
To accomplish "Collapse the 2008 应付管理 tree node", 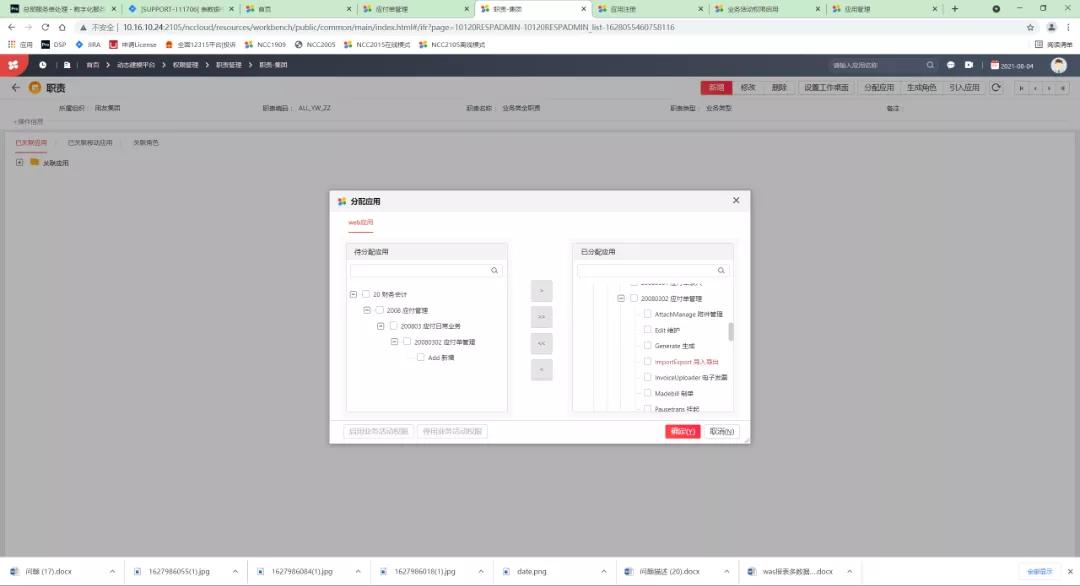I will click(x=367, y=309).
